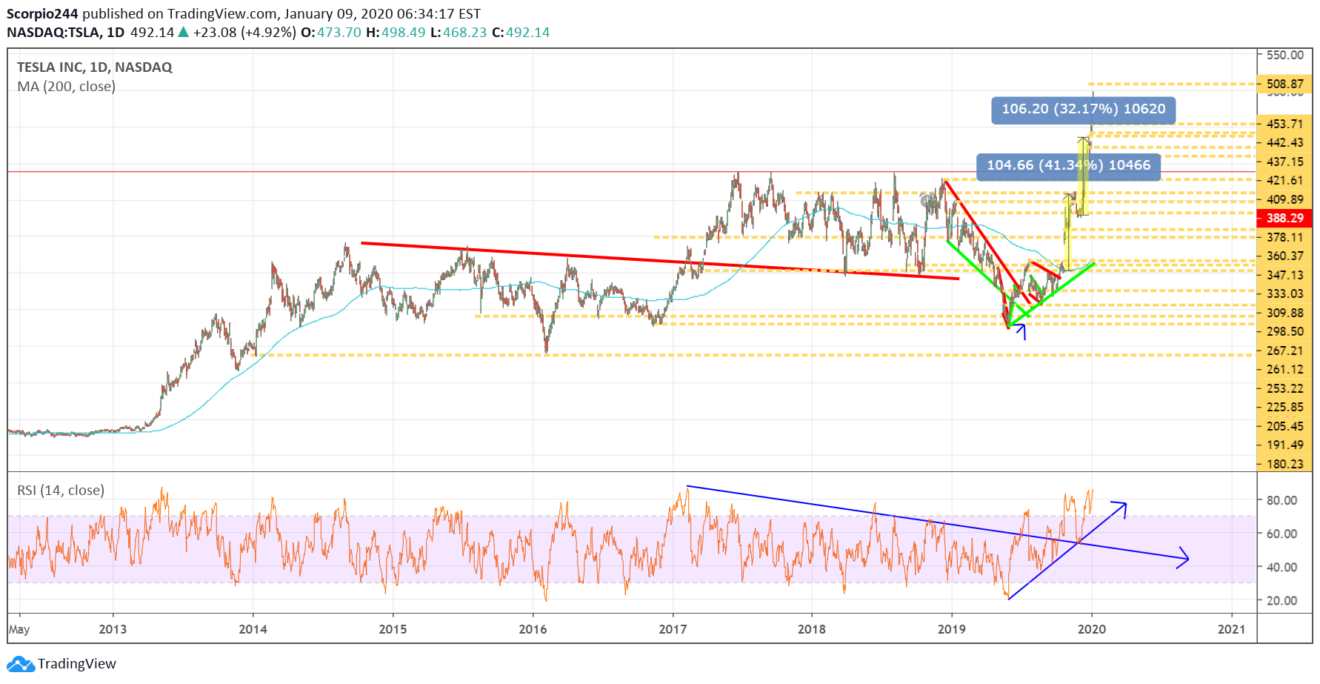Click the '104.66 (41.34%) 10466' measurement label
The height and width of the screenshot is (684, 1320).
(1067, 166)
